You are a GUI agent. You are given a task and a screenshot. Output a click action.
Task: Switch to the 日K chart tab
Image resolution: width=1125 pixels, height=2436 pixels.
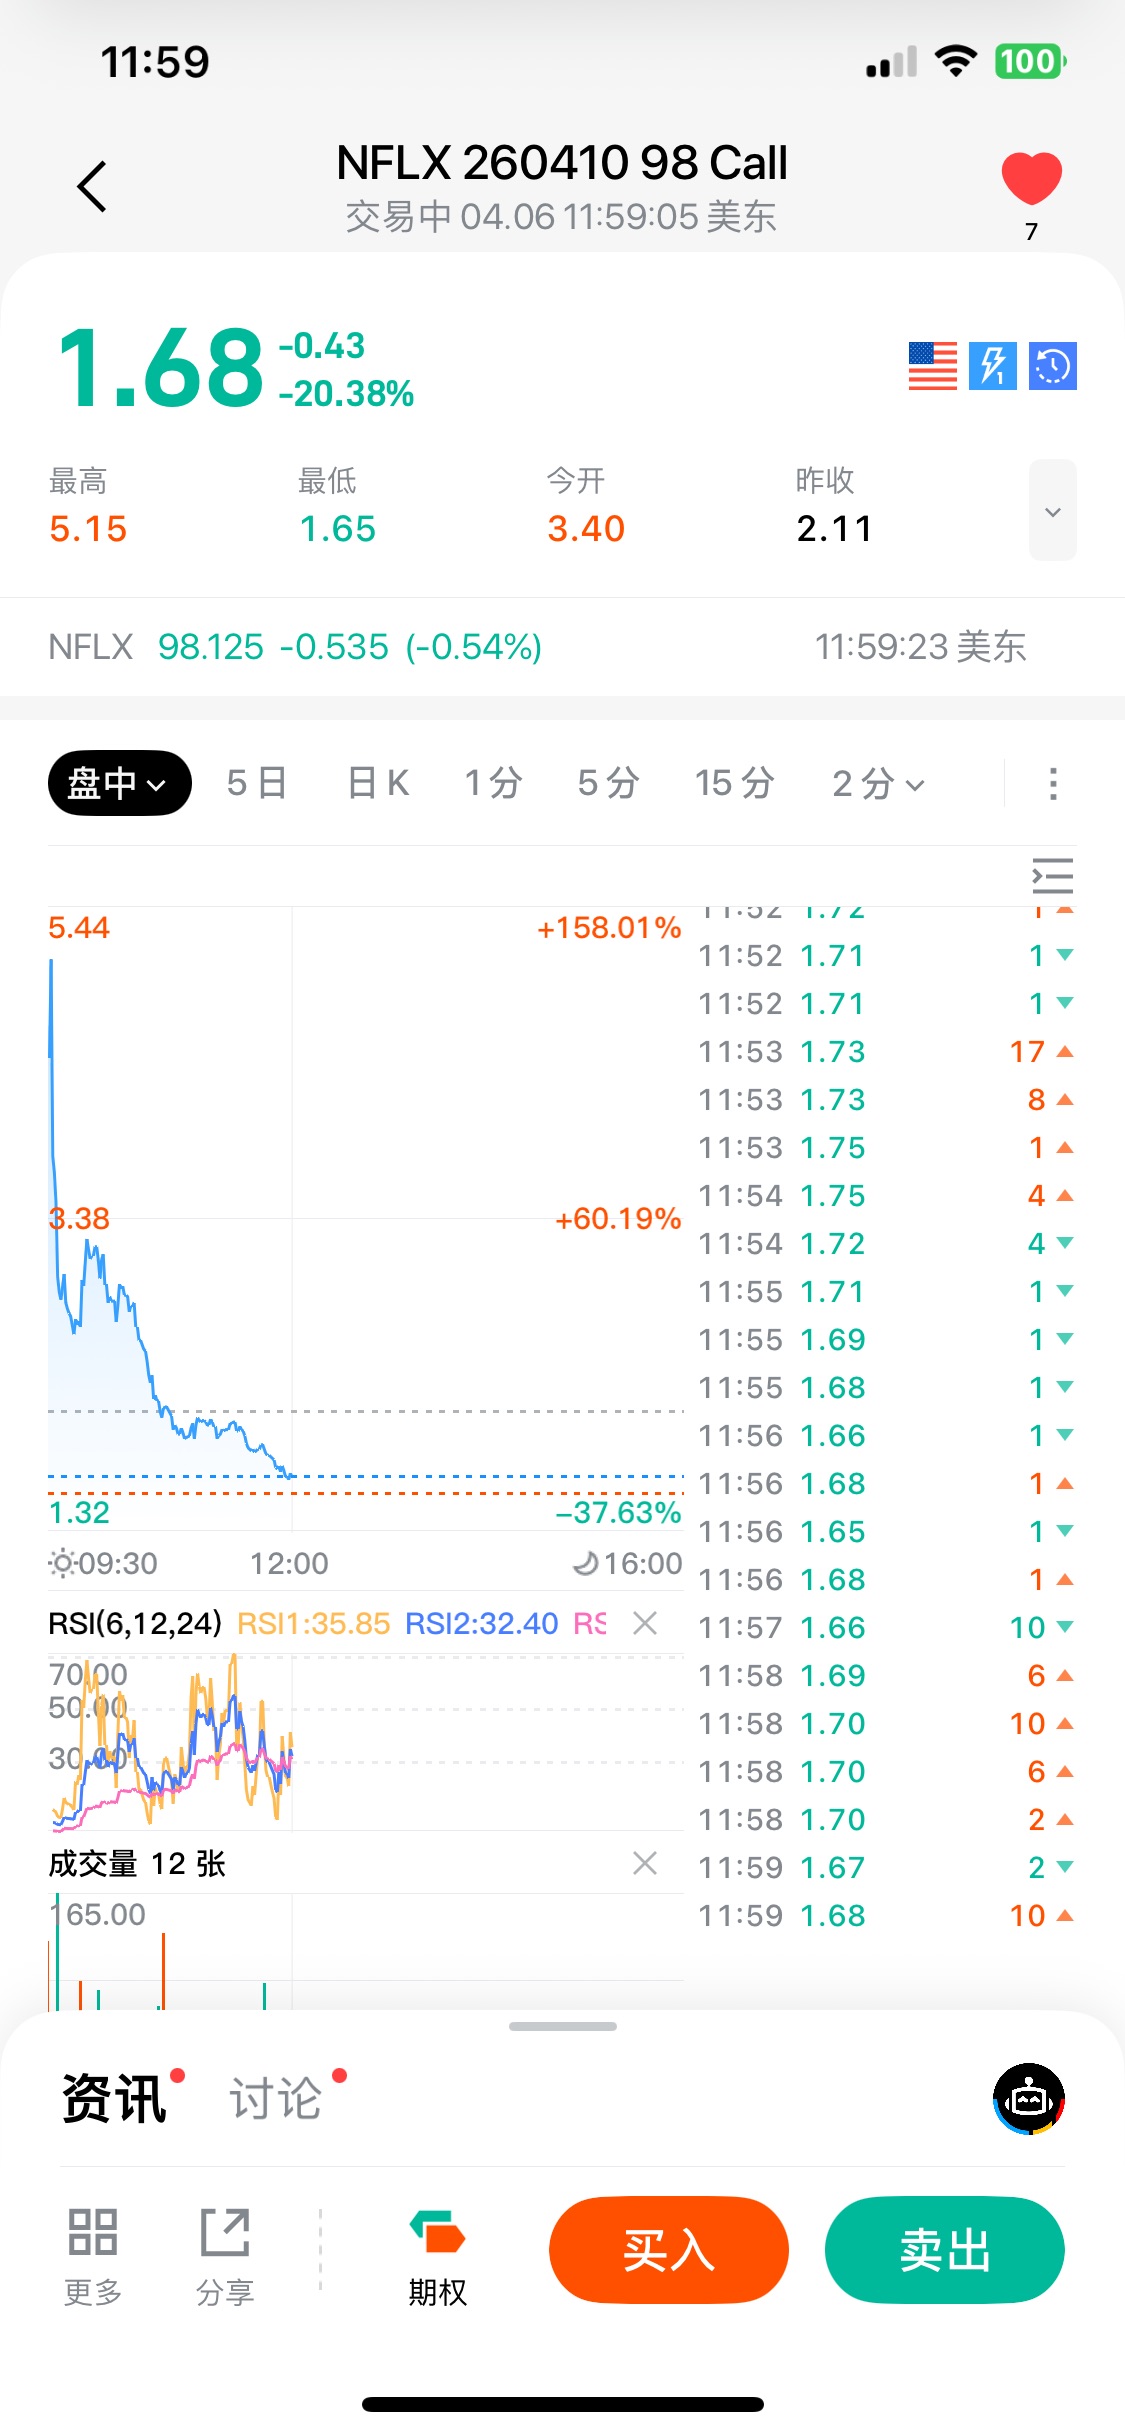(x=378, y=783)
